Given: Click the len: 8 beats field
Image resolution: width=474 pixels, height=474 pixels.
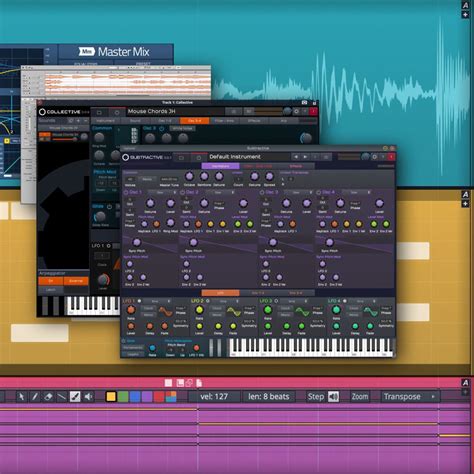Looking at the screenshot, I should 269,397.
